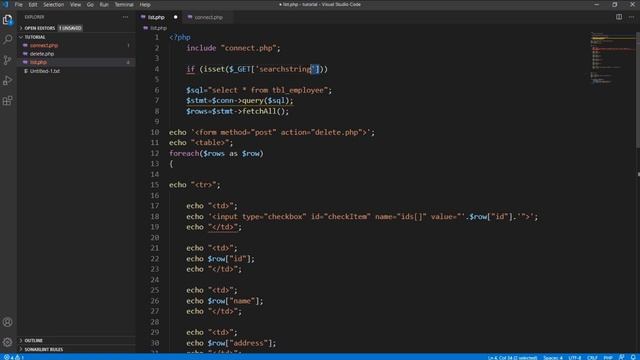Click the 'searchstring' text on line 4

tap(285, 69)
